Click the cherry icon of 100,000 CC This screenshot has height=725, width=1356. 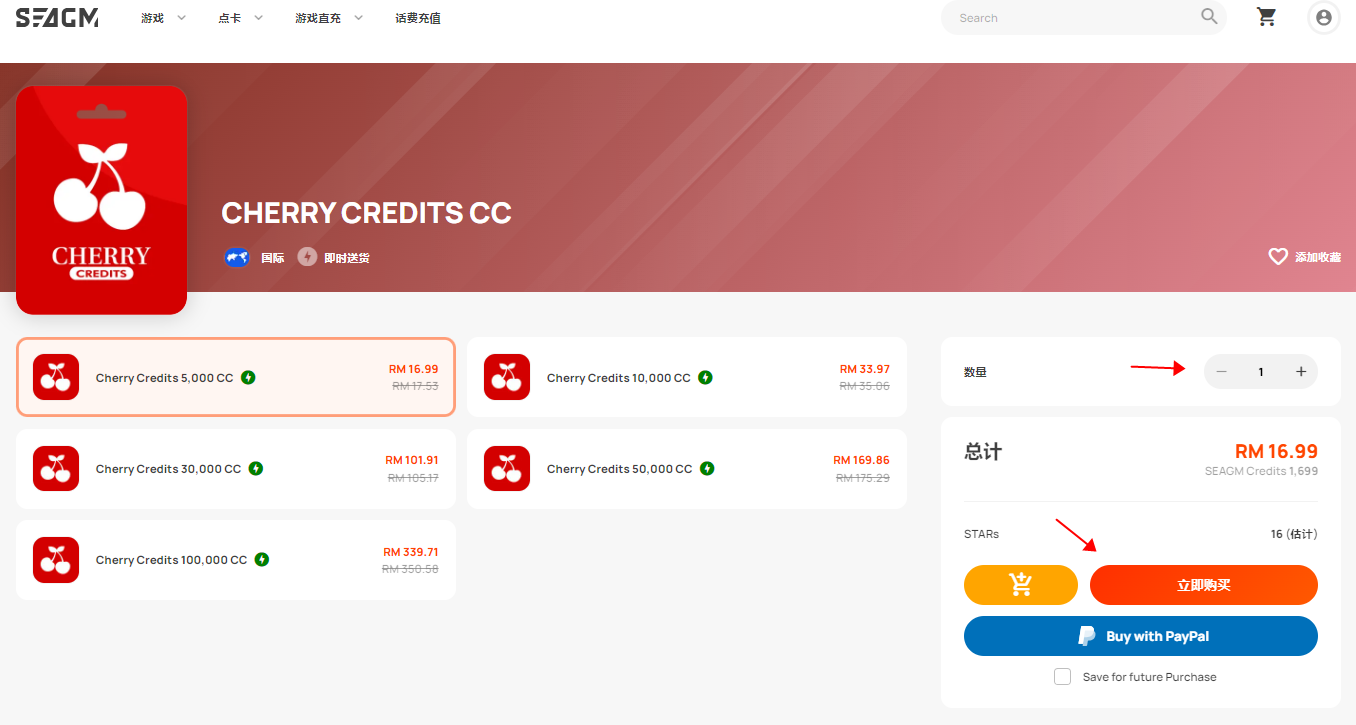point(56,559)
